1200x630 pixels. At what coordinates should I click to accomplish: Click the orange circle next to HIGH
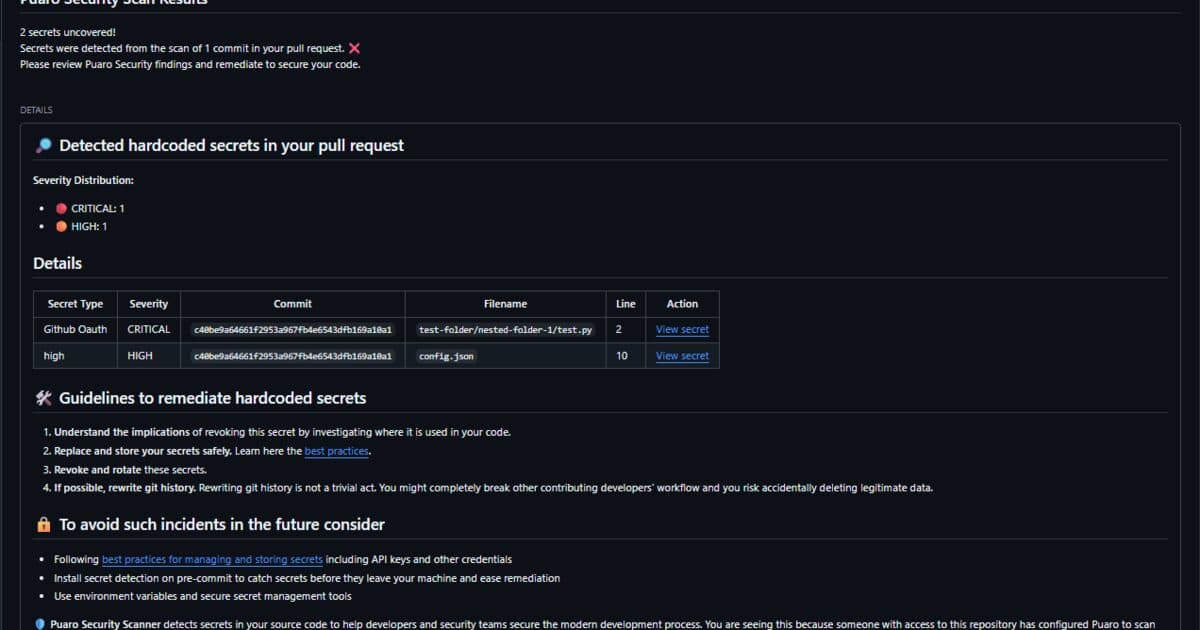click(x=61, y=227)
